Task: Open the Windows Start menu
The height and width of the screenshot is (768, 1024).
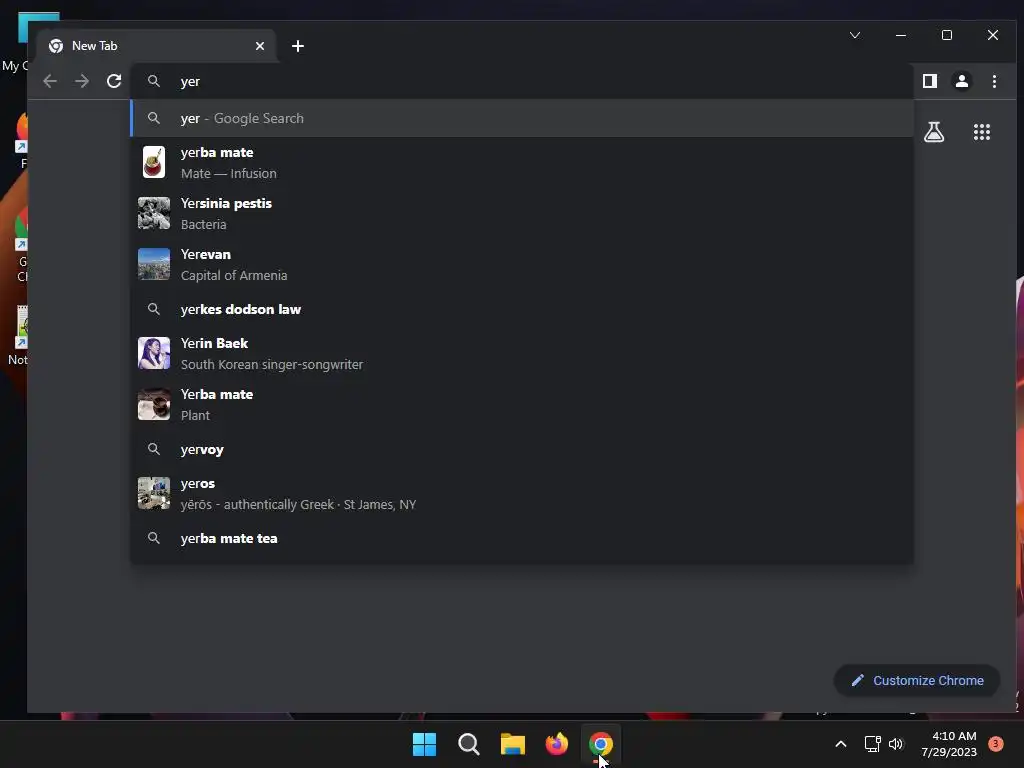Action: click(x=424, y=744)
